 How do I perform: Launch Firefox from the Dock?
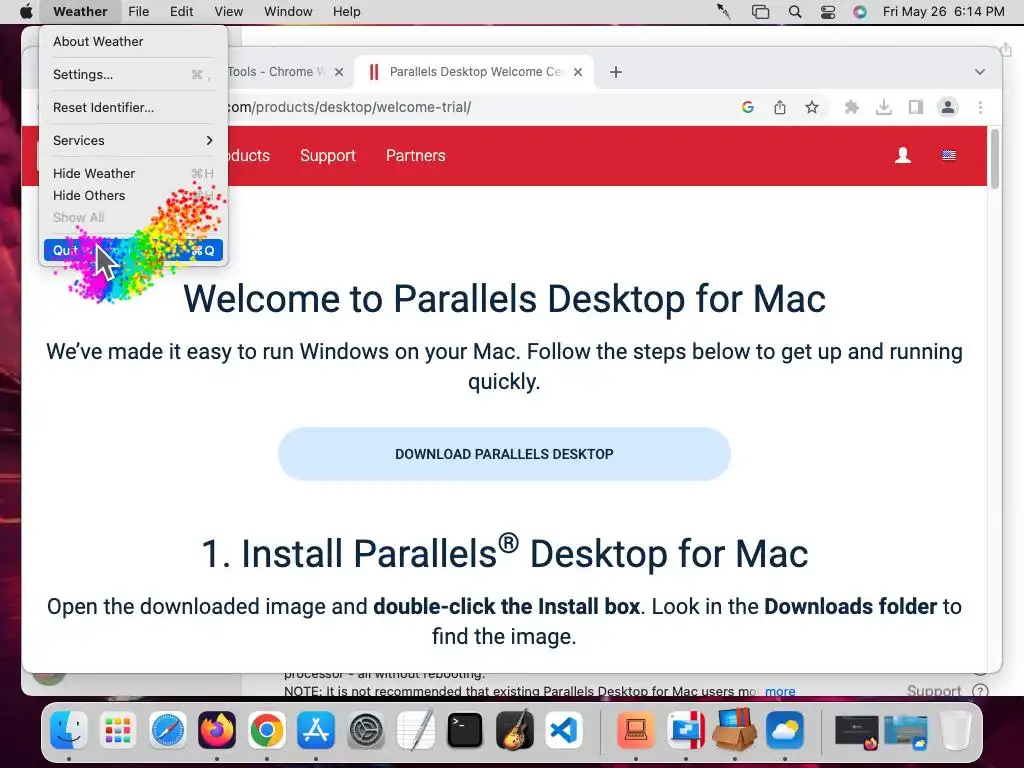217,730
